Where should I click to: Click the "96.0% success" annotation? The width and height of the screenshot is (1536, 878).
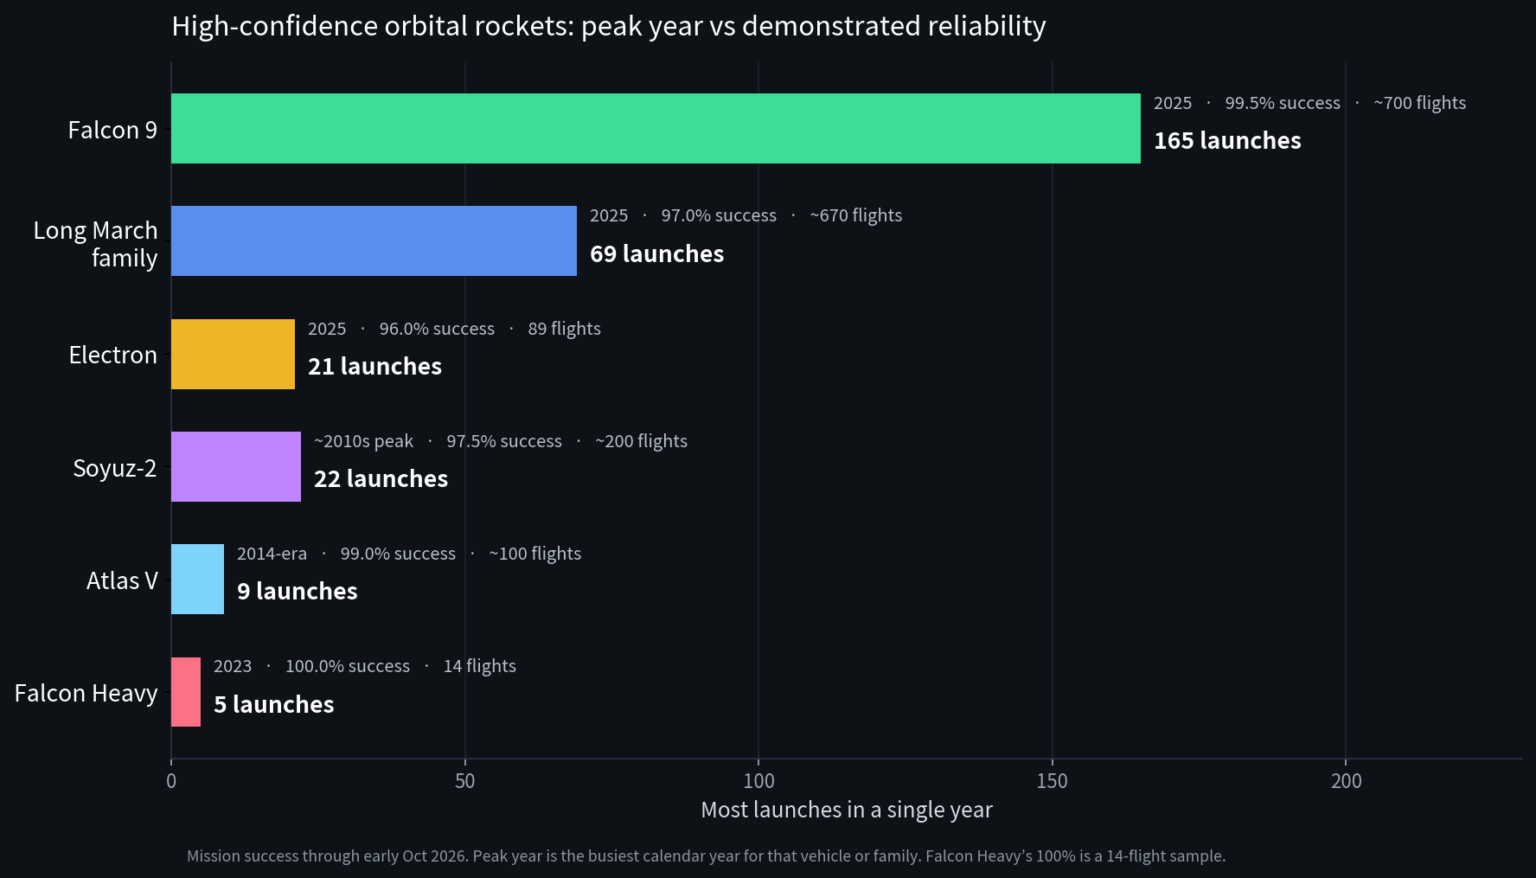coord(437,329)
